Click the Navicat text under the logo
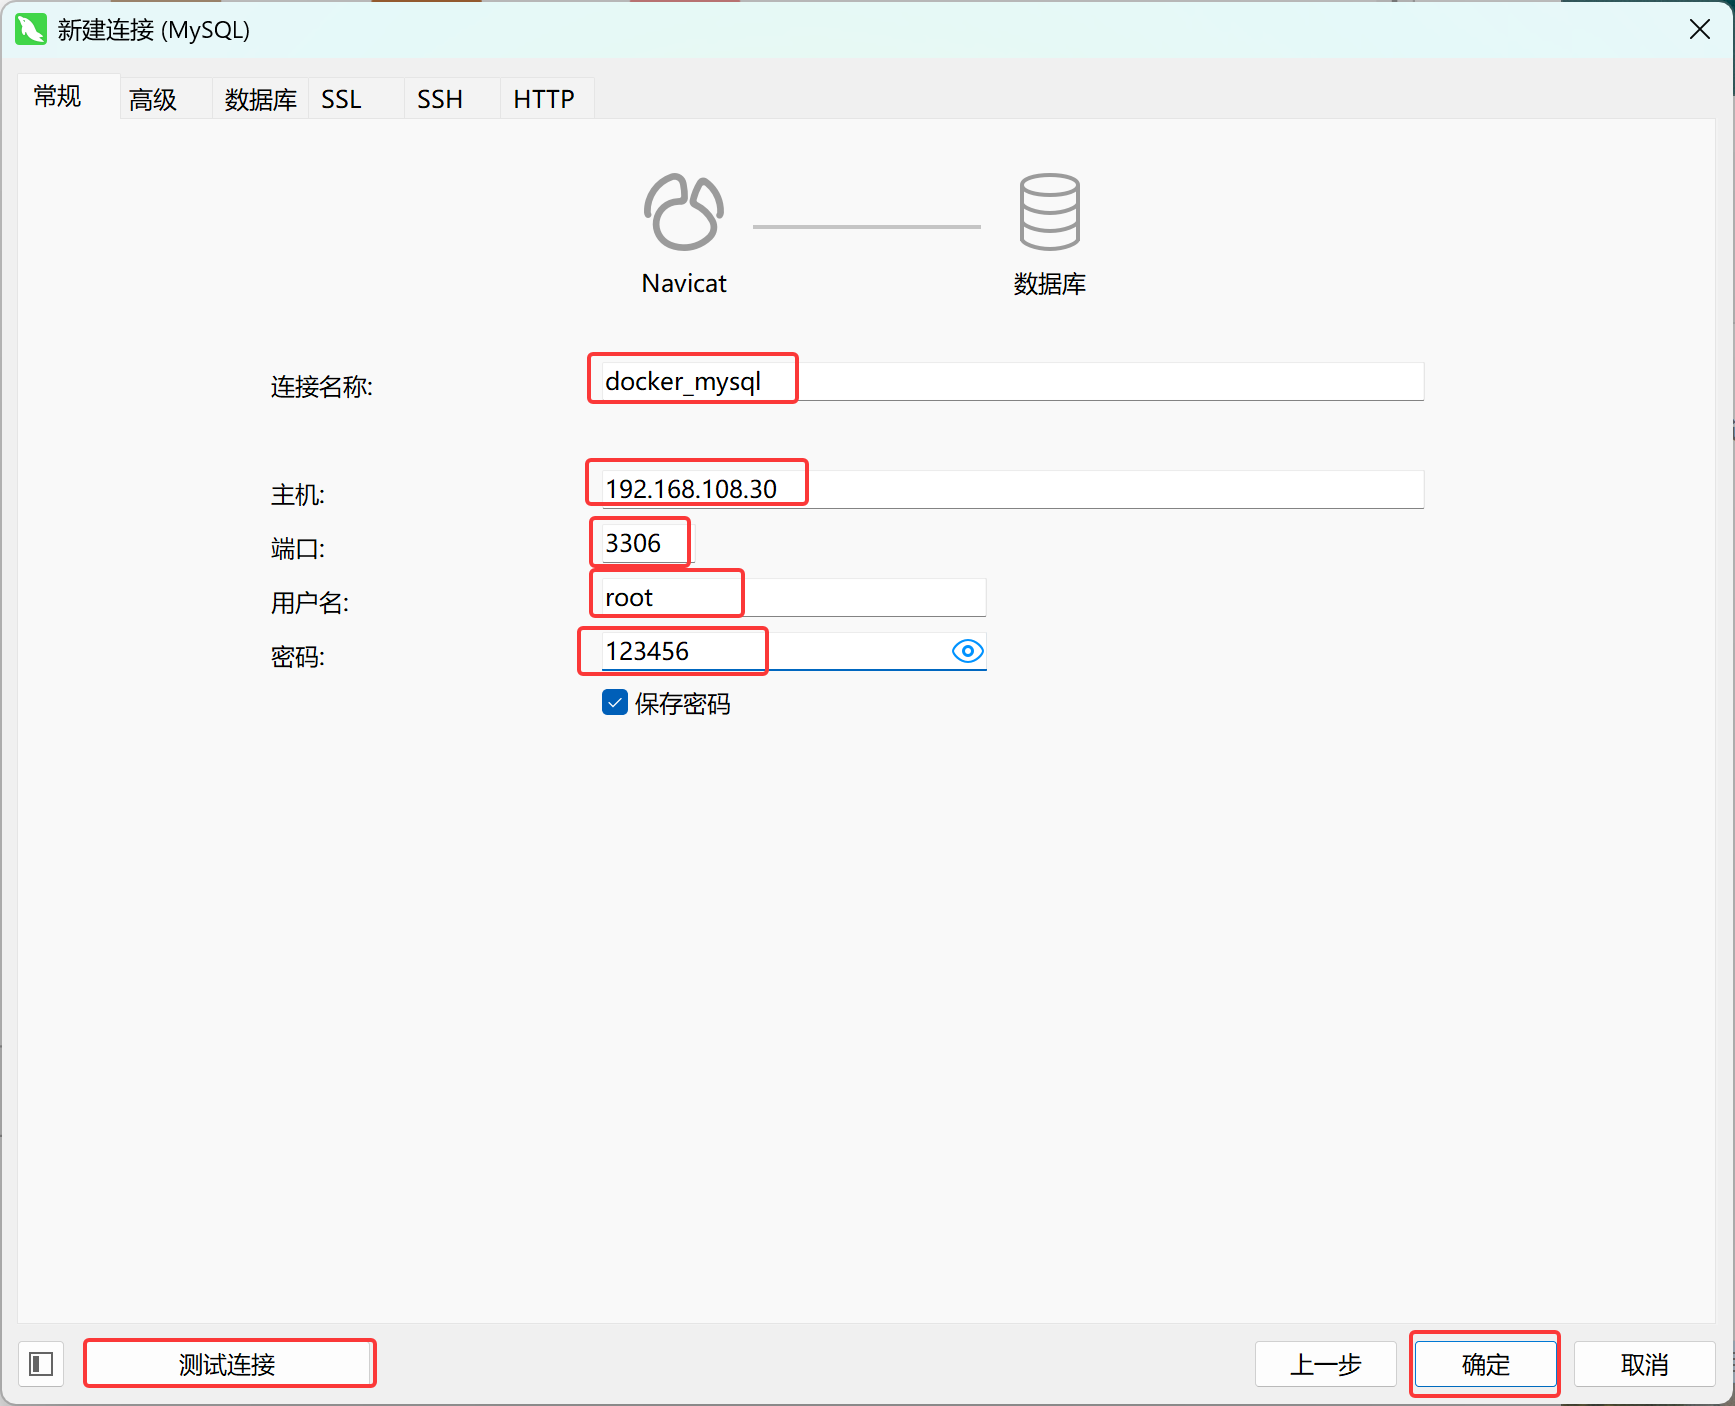 tap(684, 284)
